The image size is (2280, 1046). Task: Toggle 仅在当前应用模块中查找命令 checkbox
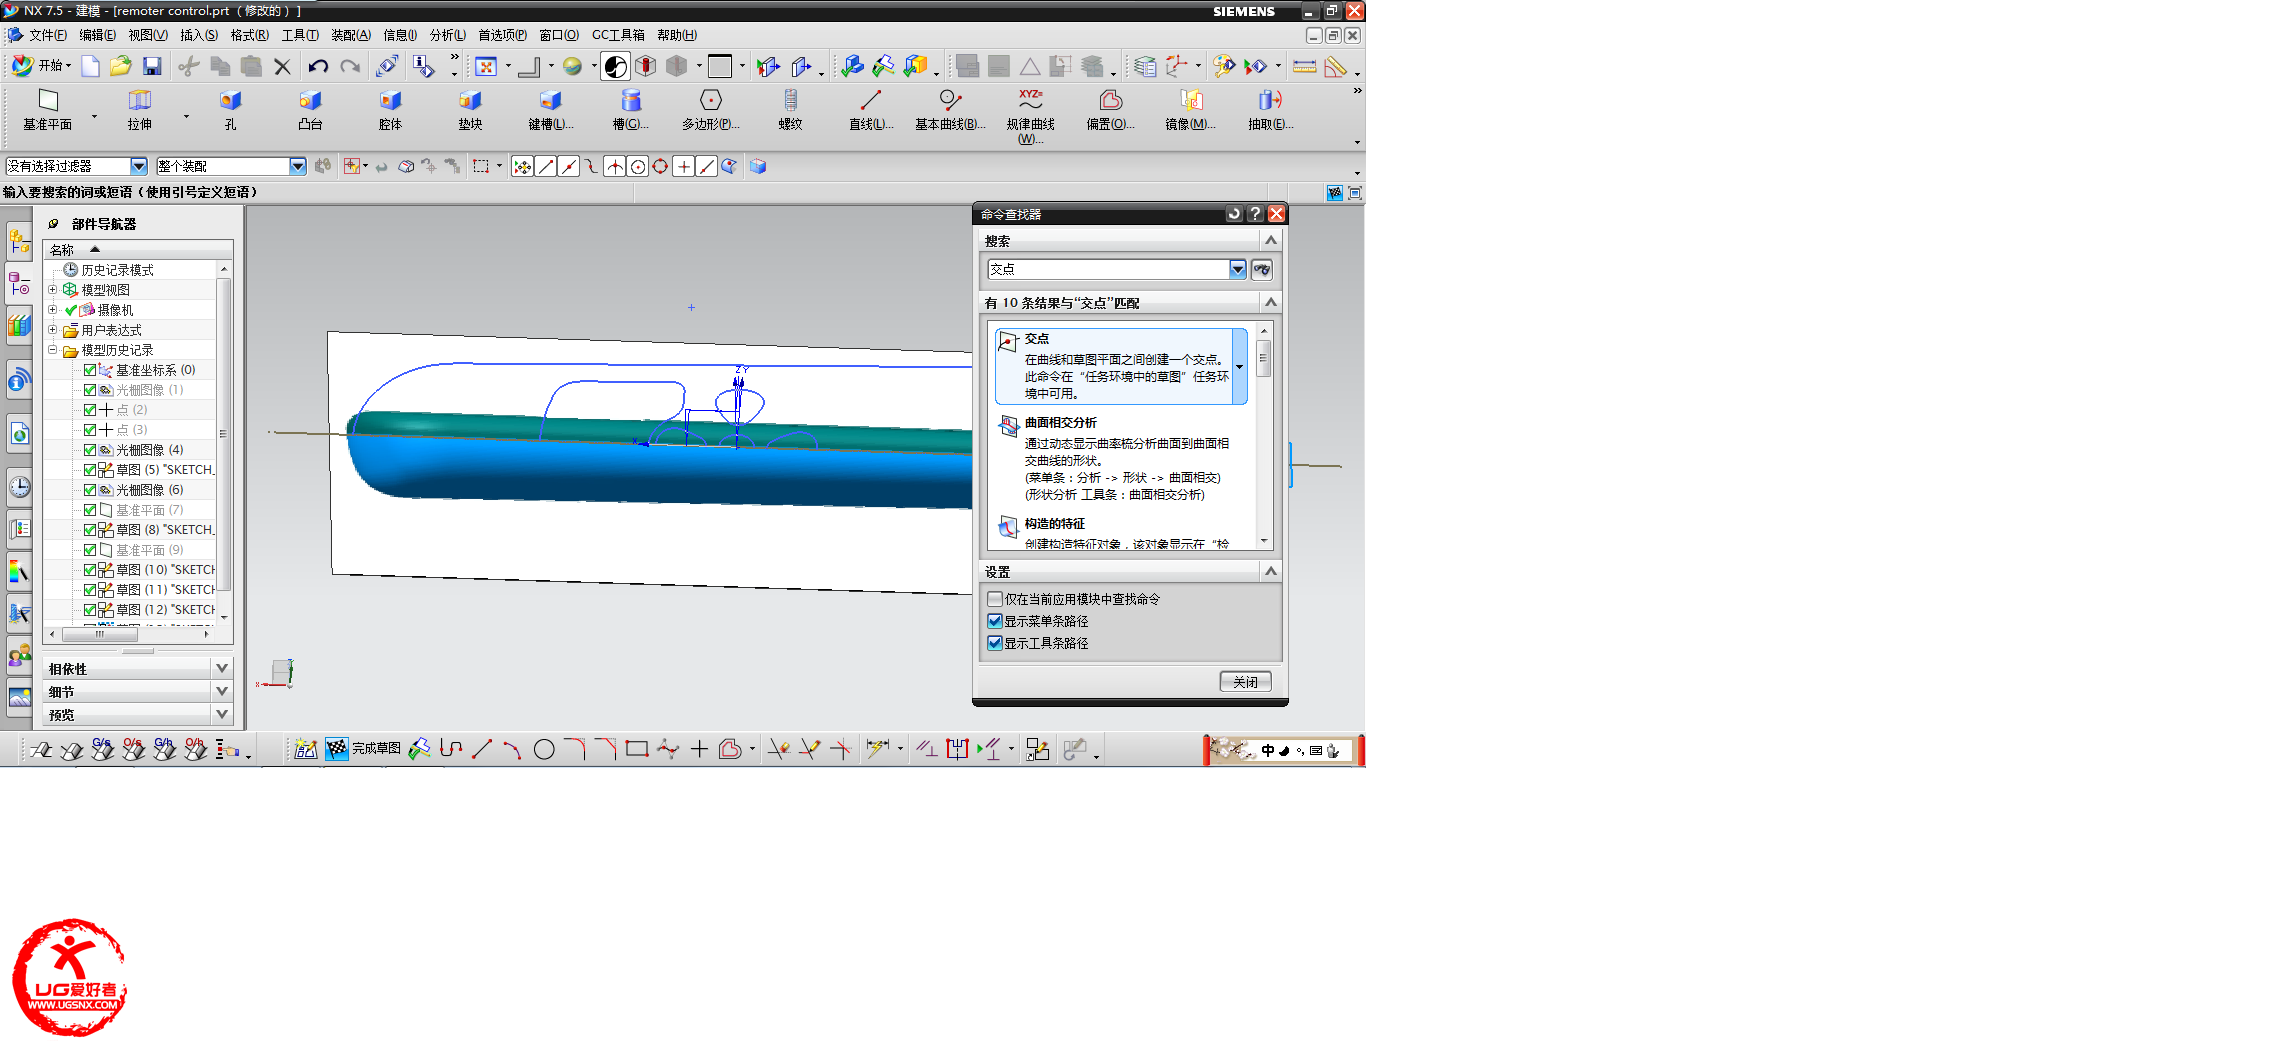[995, 599]
